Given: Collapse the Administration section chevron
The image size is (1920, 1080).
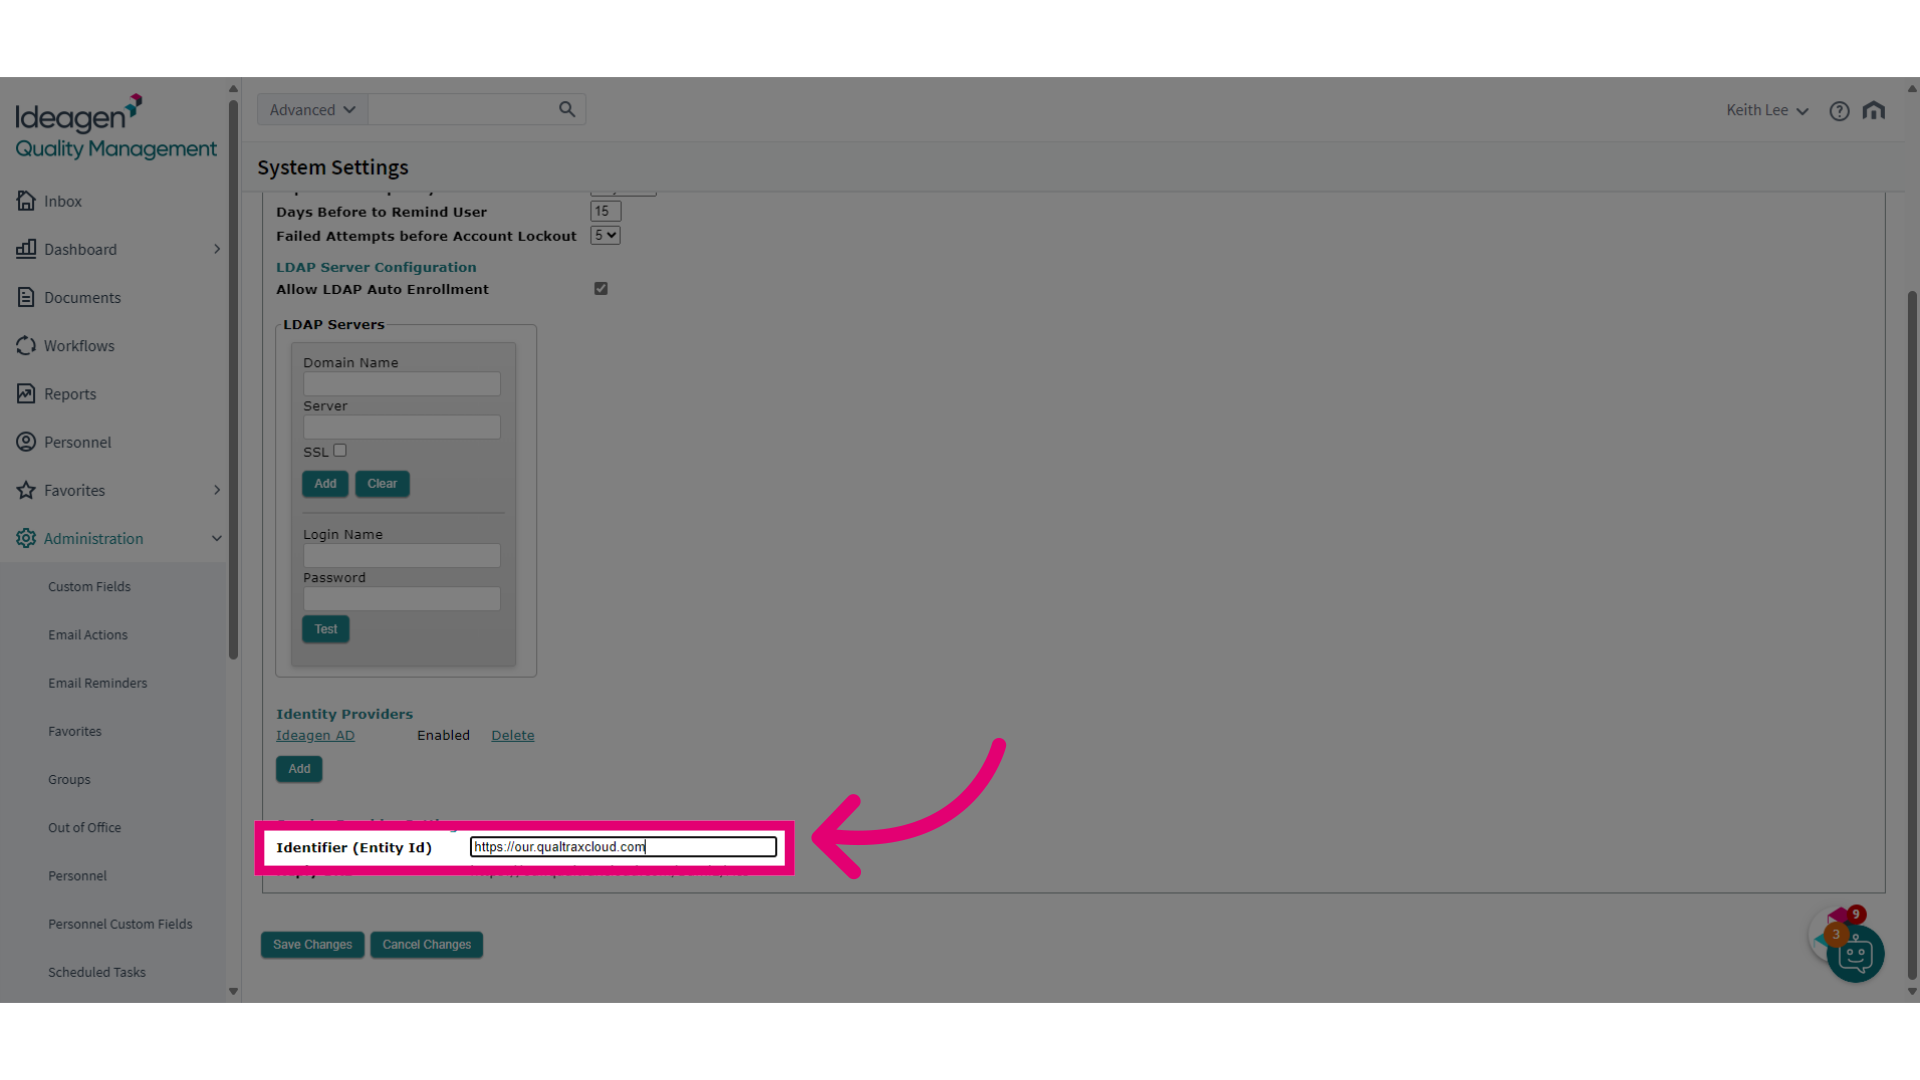Looking at the screenshot, I should point(217,538).
